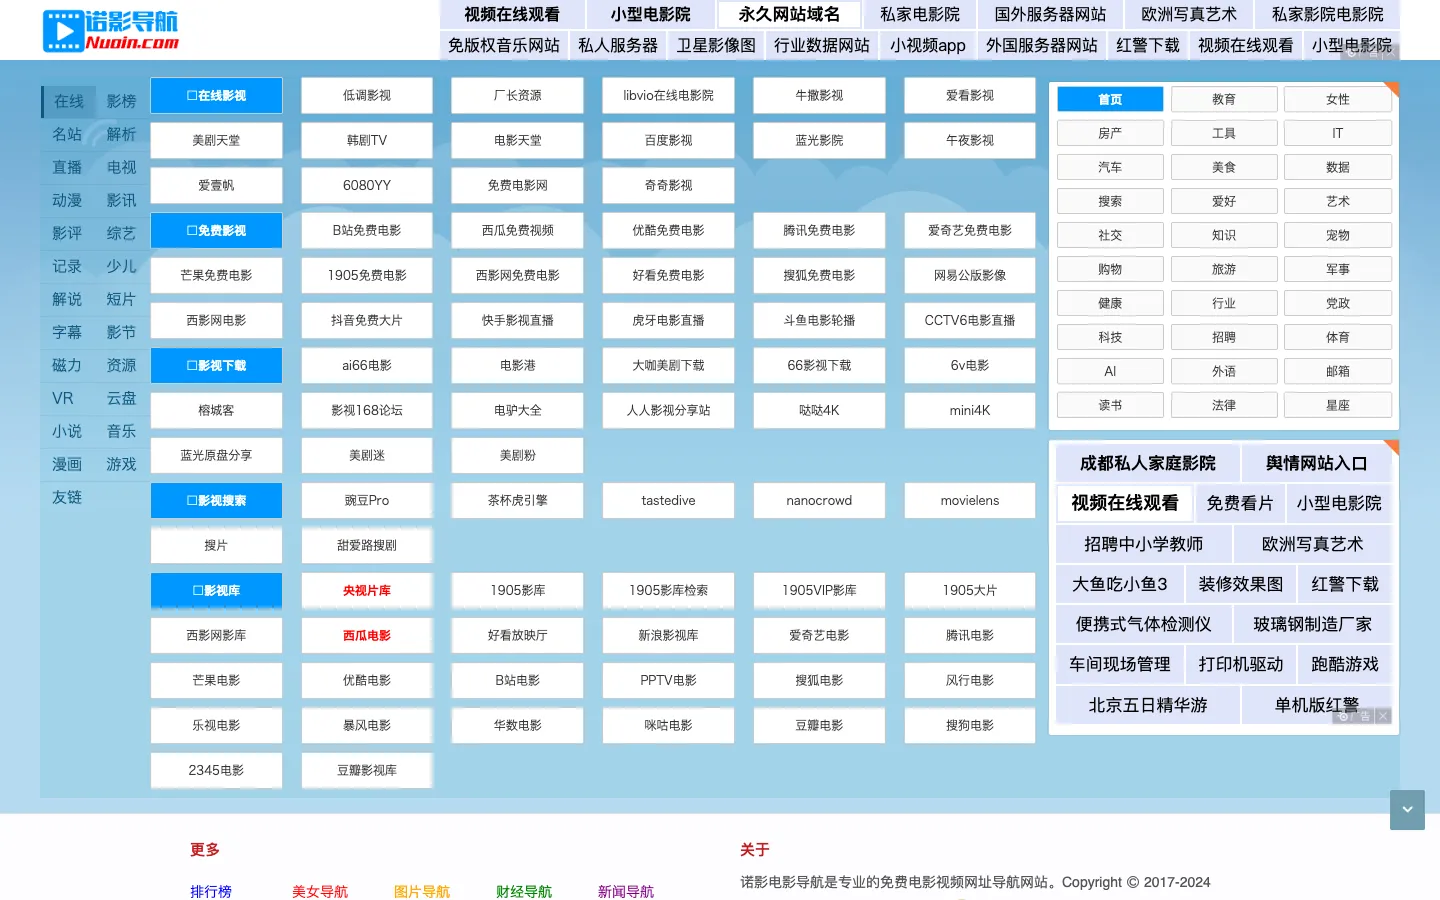Open the 新闻导航 footer link
Image resolution: width=1440 pixels, height=900 pixels.
click(626, 892)
